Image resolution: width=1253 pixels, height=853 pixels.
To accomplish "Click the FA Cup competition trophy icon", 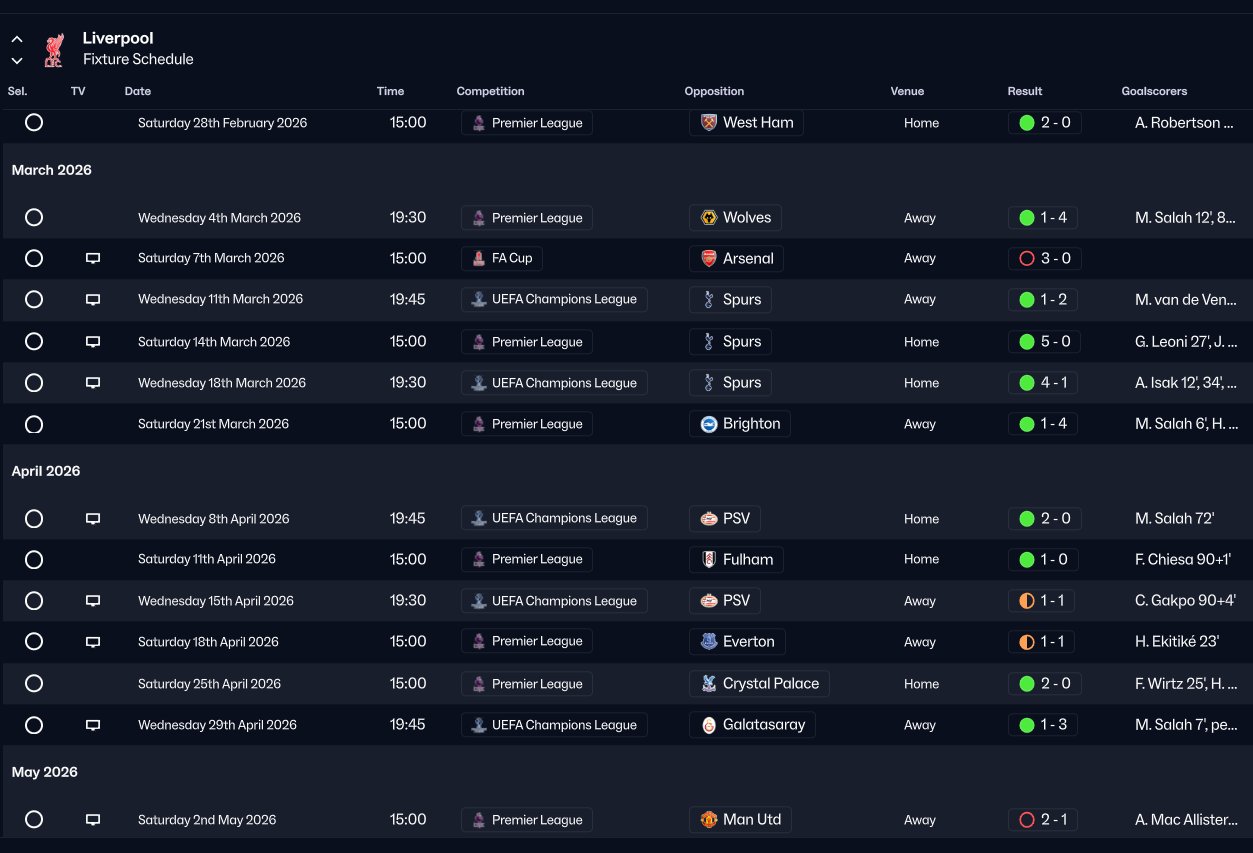I will pos(479,258).
